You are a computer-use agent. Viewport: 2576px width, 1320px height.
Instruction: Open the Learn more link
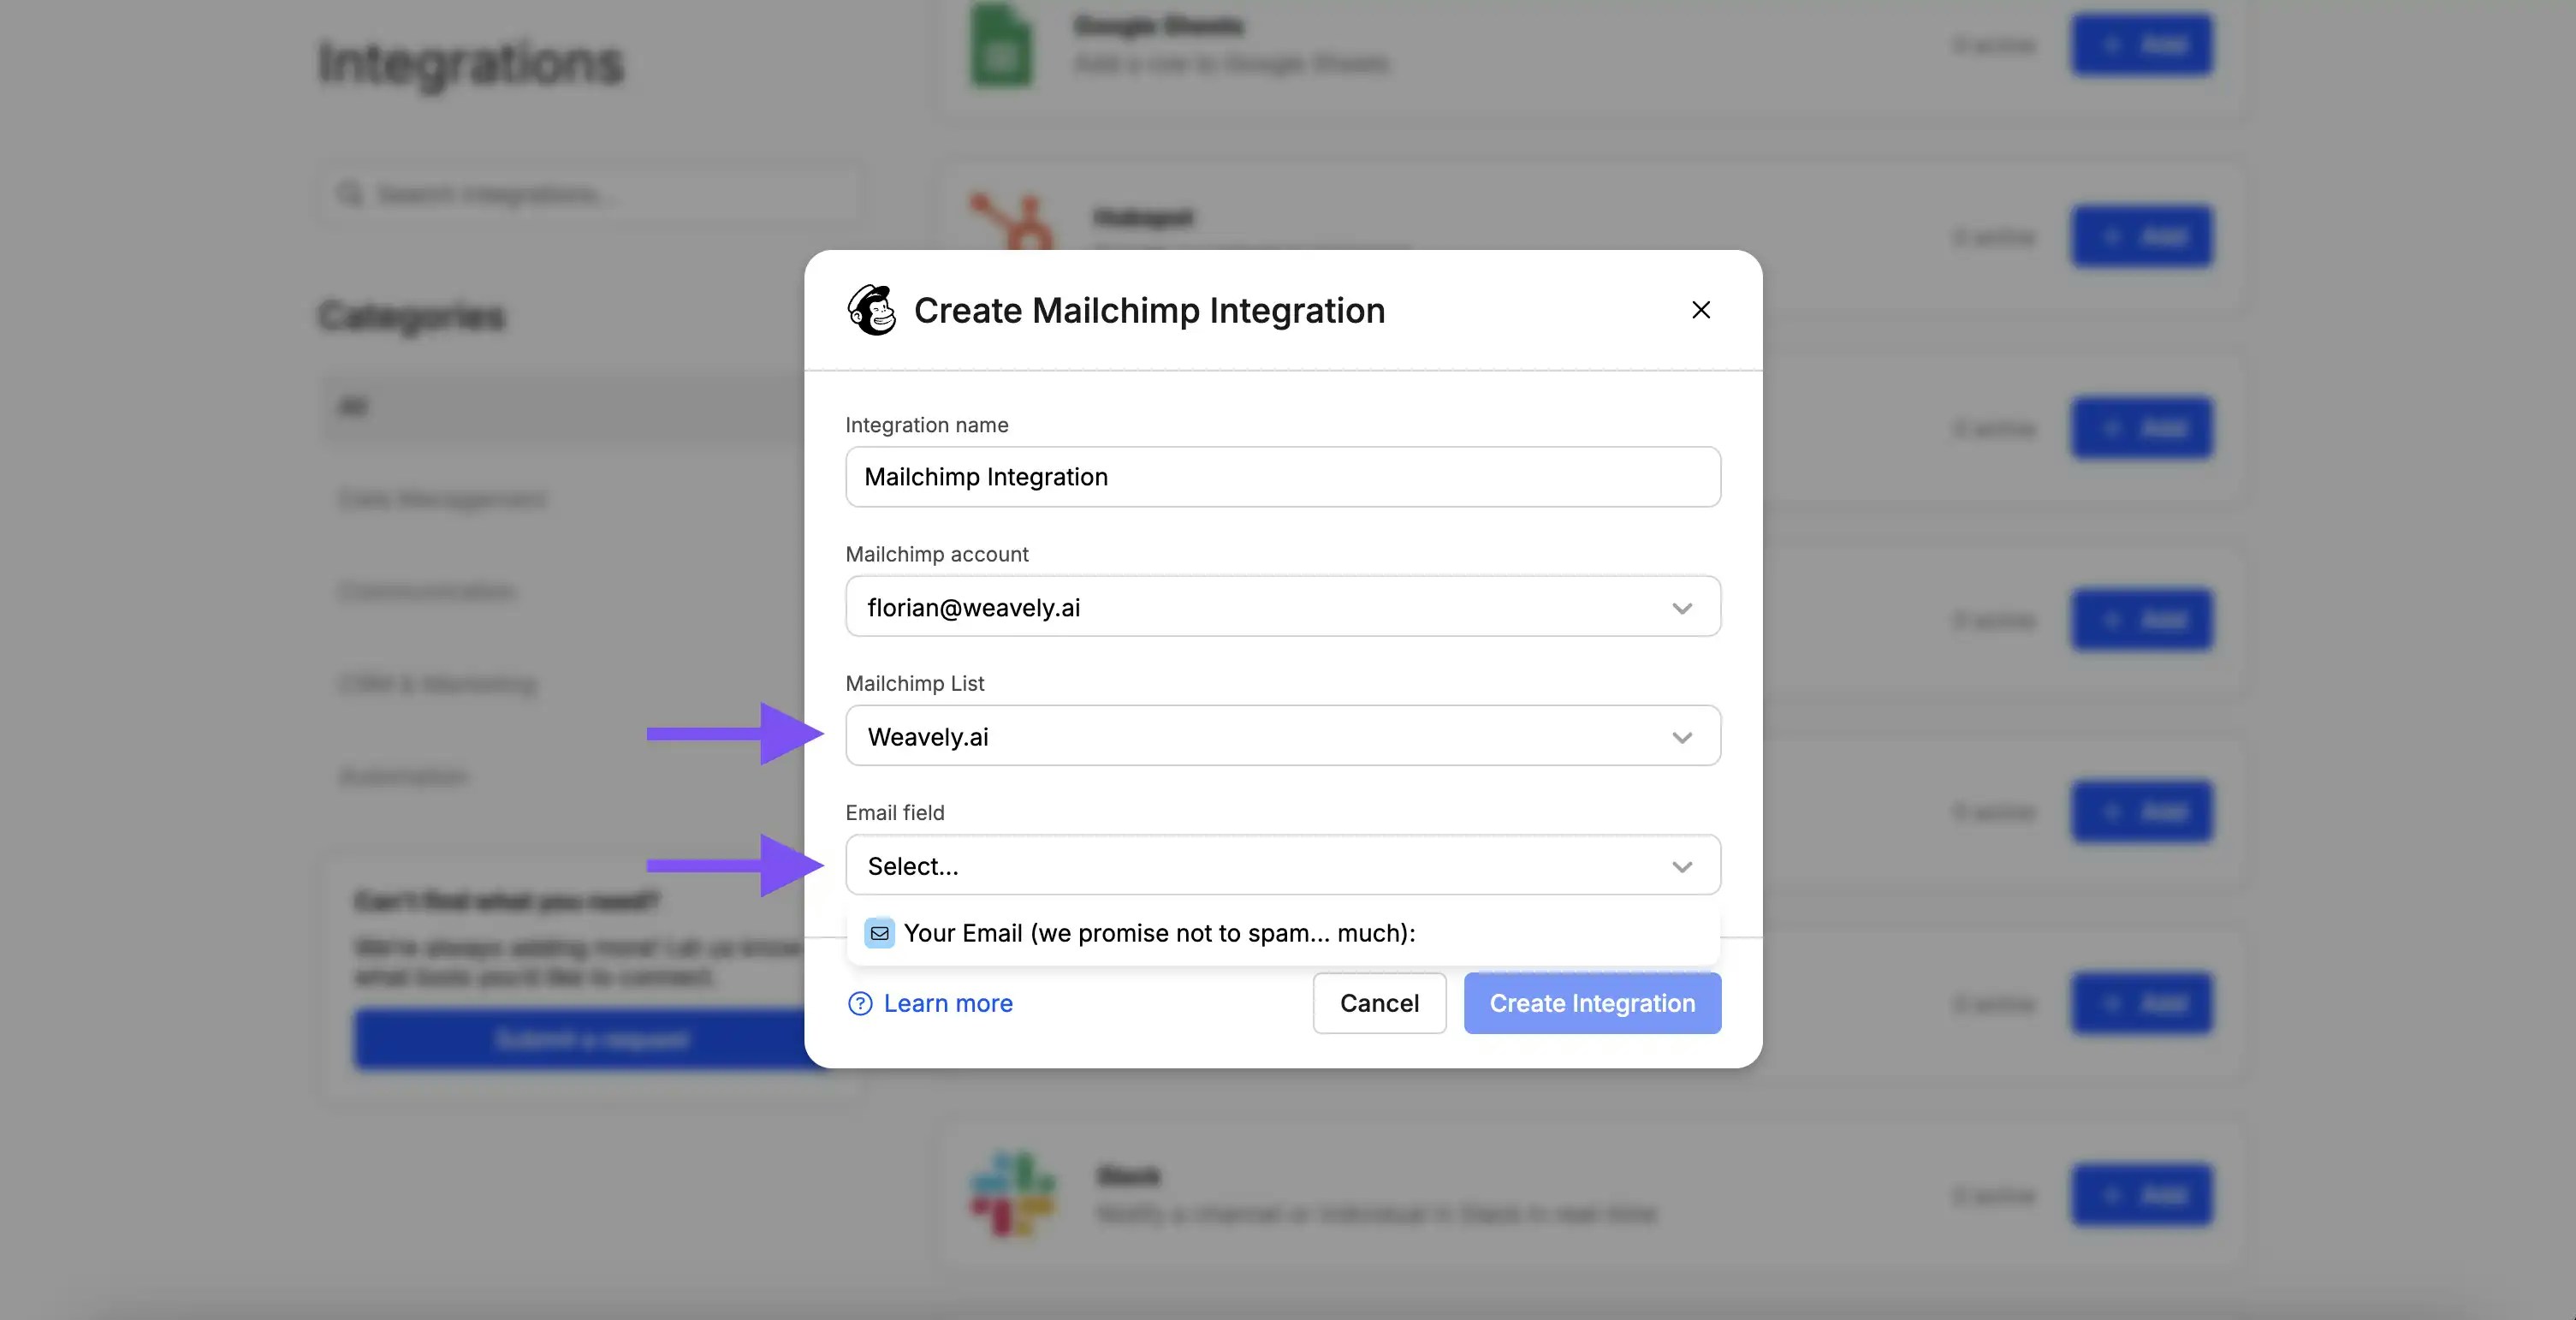pos(947,1003)
